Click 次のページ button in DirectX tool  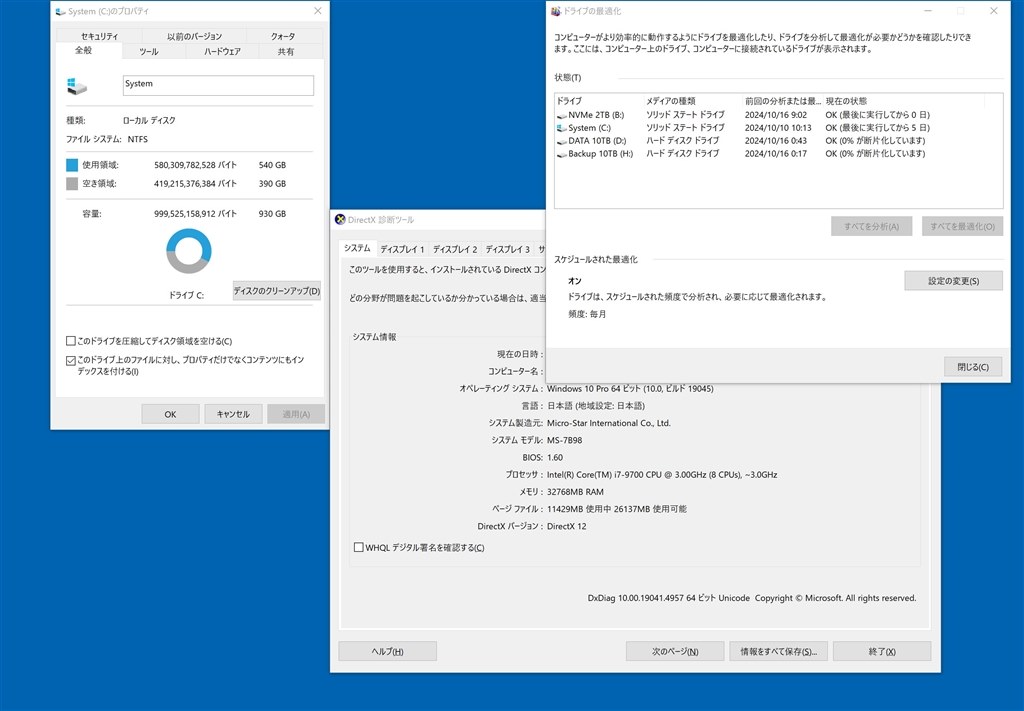(x=675, y=651)
